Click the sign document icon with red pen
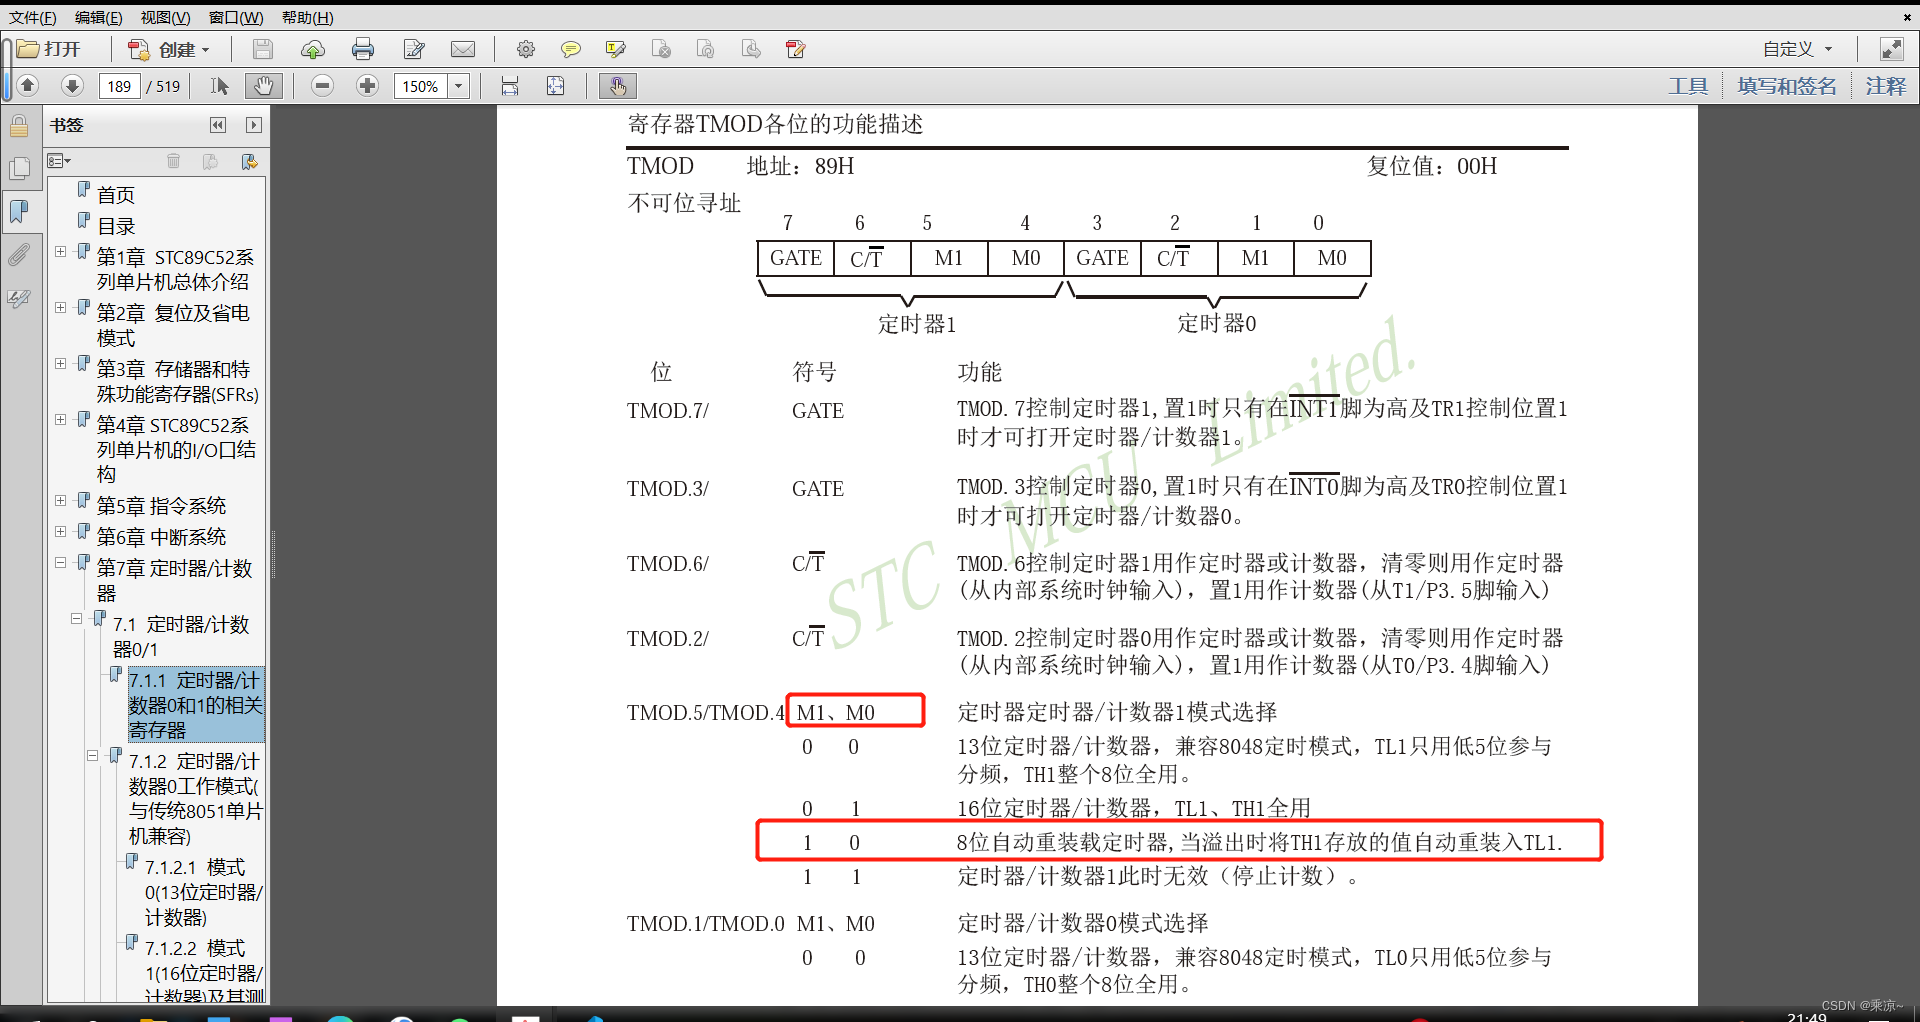The height and width of the screenshot is (1022, 1920). pyautogui.click(x=796, y=49)
